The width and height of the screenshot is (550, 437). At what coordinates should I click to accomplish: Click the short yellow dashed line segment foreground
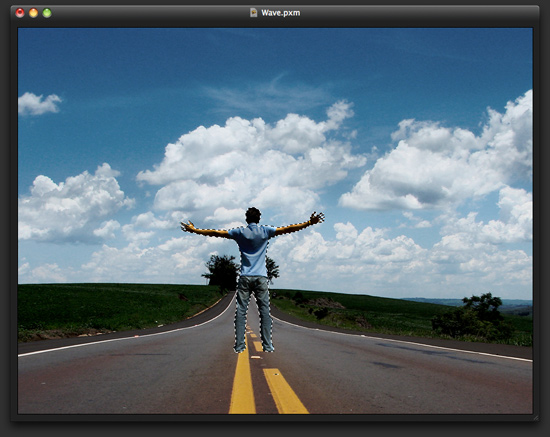point(285,391)
